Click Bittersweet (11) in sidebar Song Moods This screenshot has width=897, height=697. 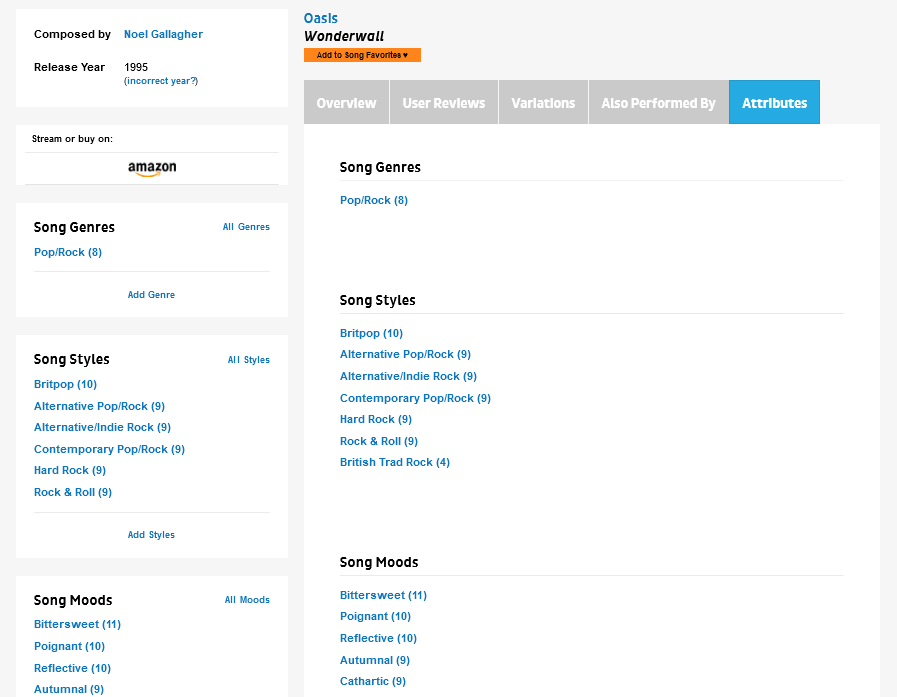[77, 624]
